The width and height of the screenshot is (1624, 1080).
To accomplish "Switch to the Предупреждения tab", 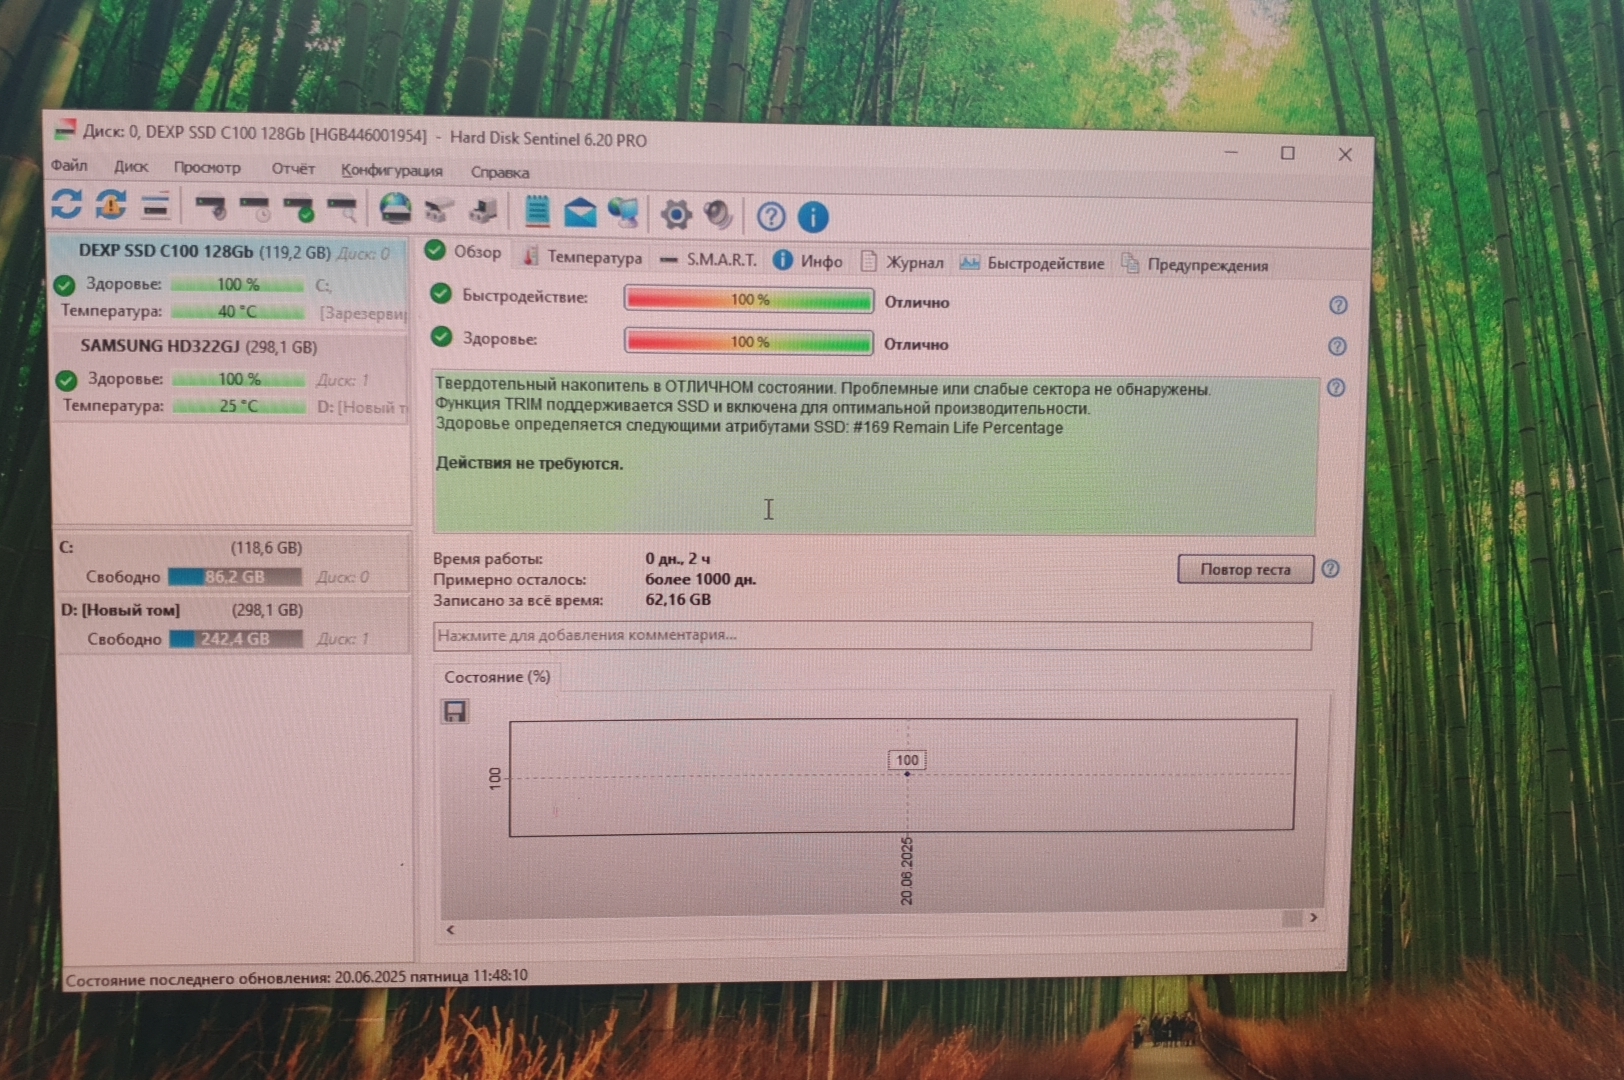I will pos(1195,265).
